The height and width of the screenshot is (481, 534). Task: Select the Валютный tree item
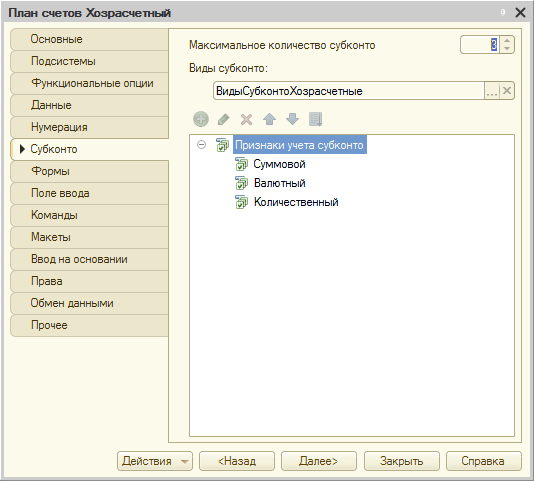point(280,183)
